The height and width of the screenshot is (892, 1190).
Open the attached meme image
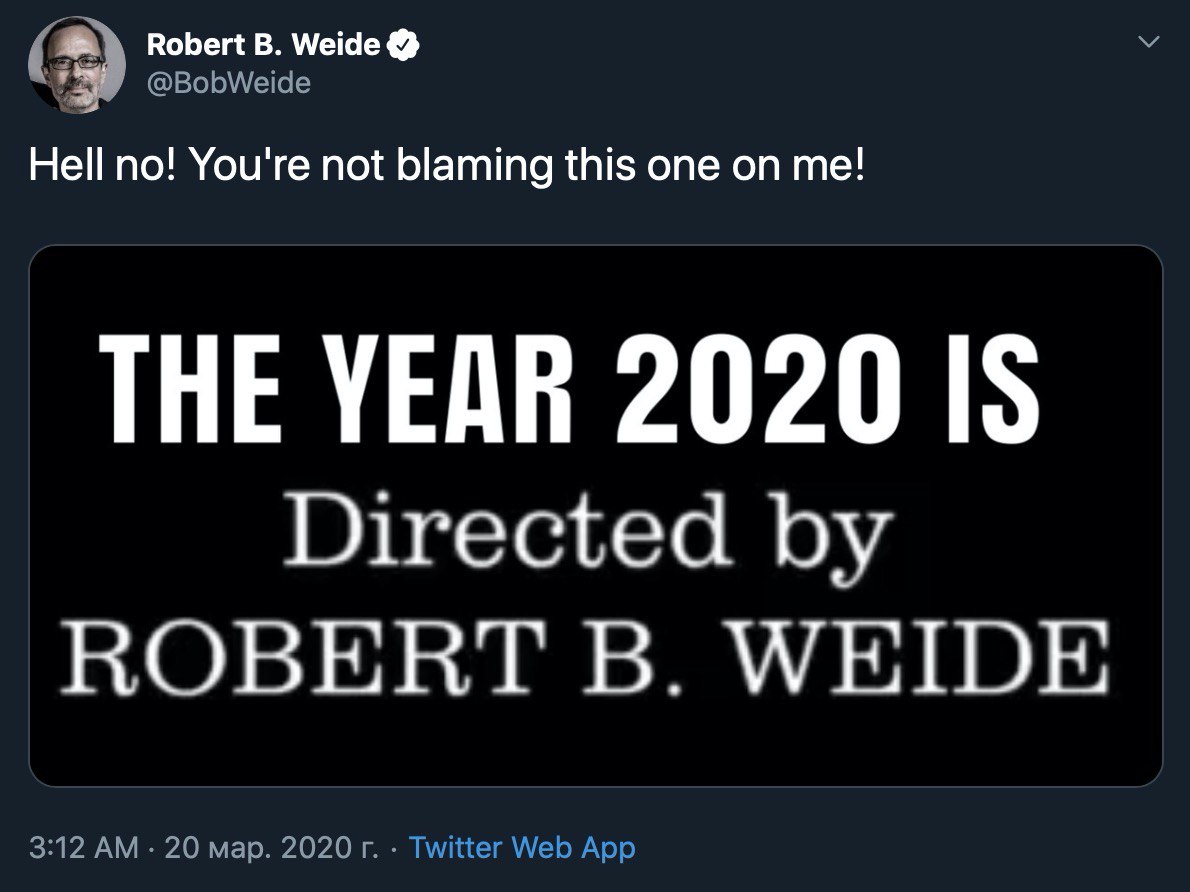[x=596, y=515]
